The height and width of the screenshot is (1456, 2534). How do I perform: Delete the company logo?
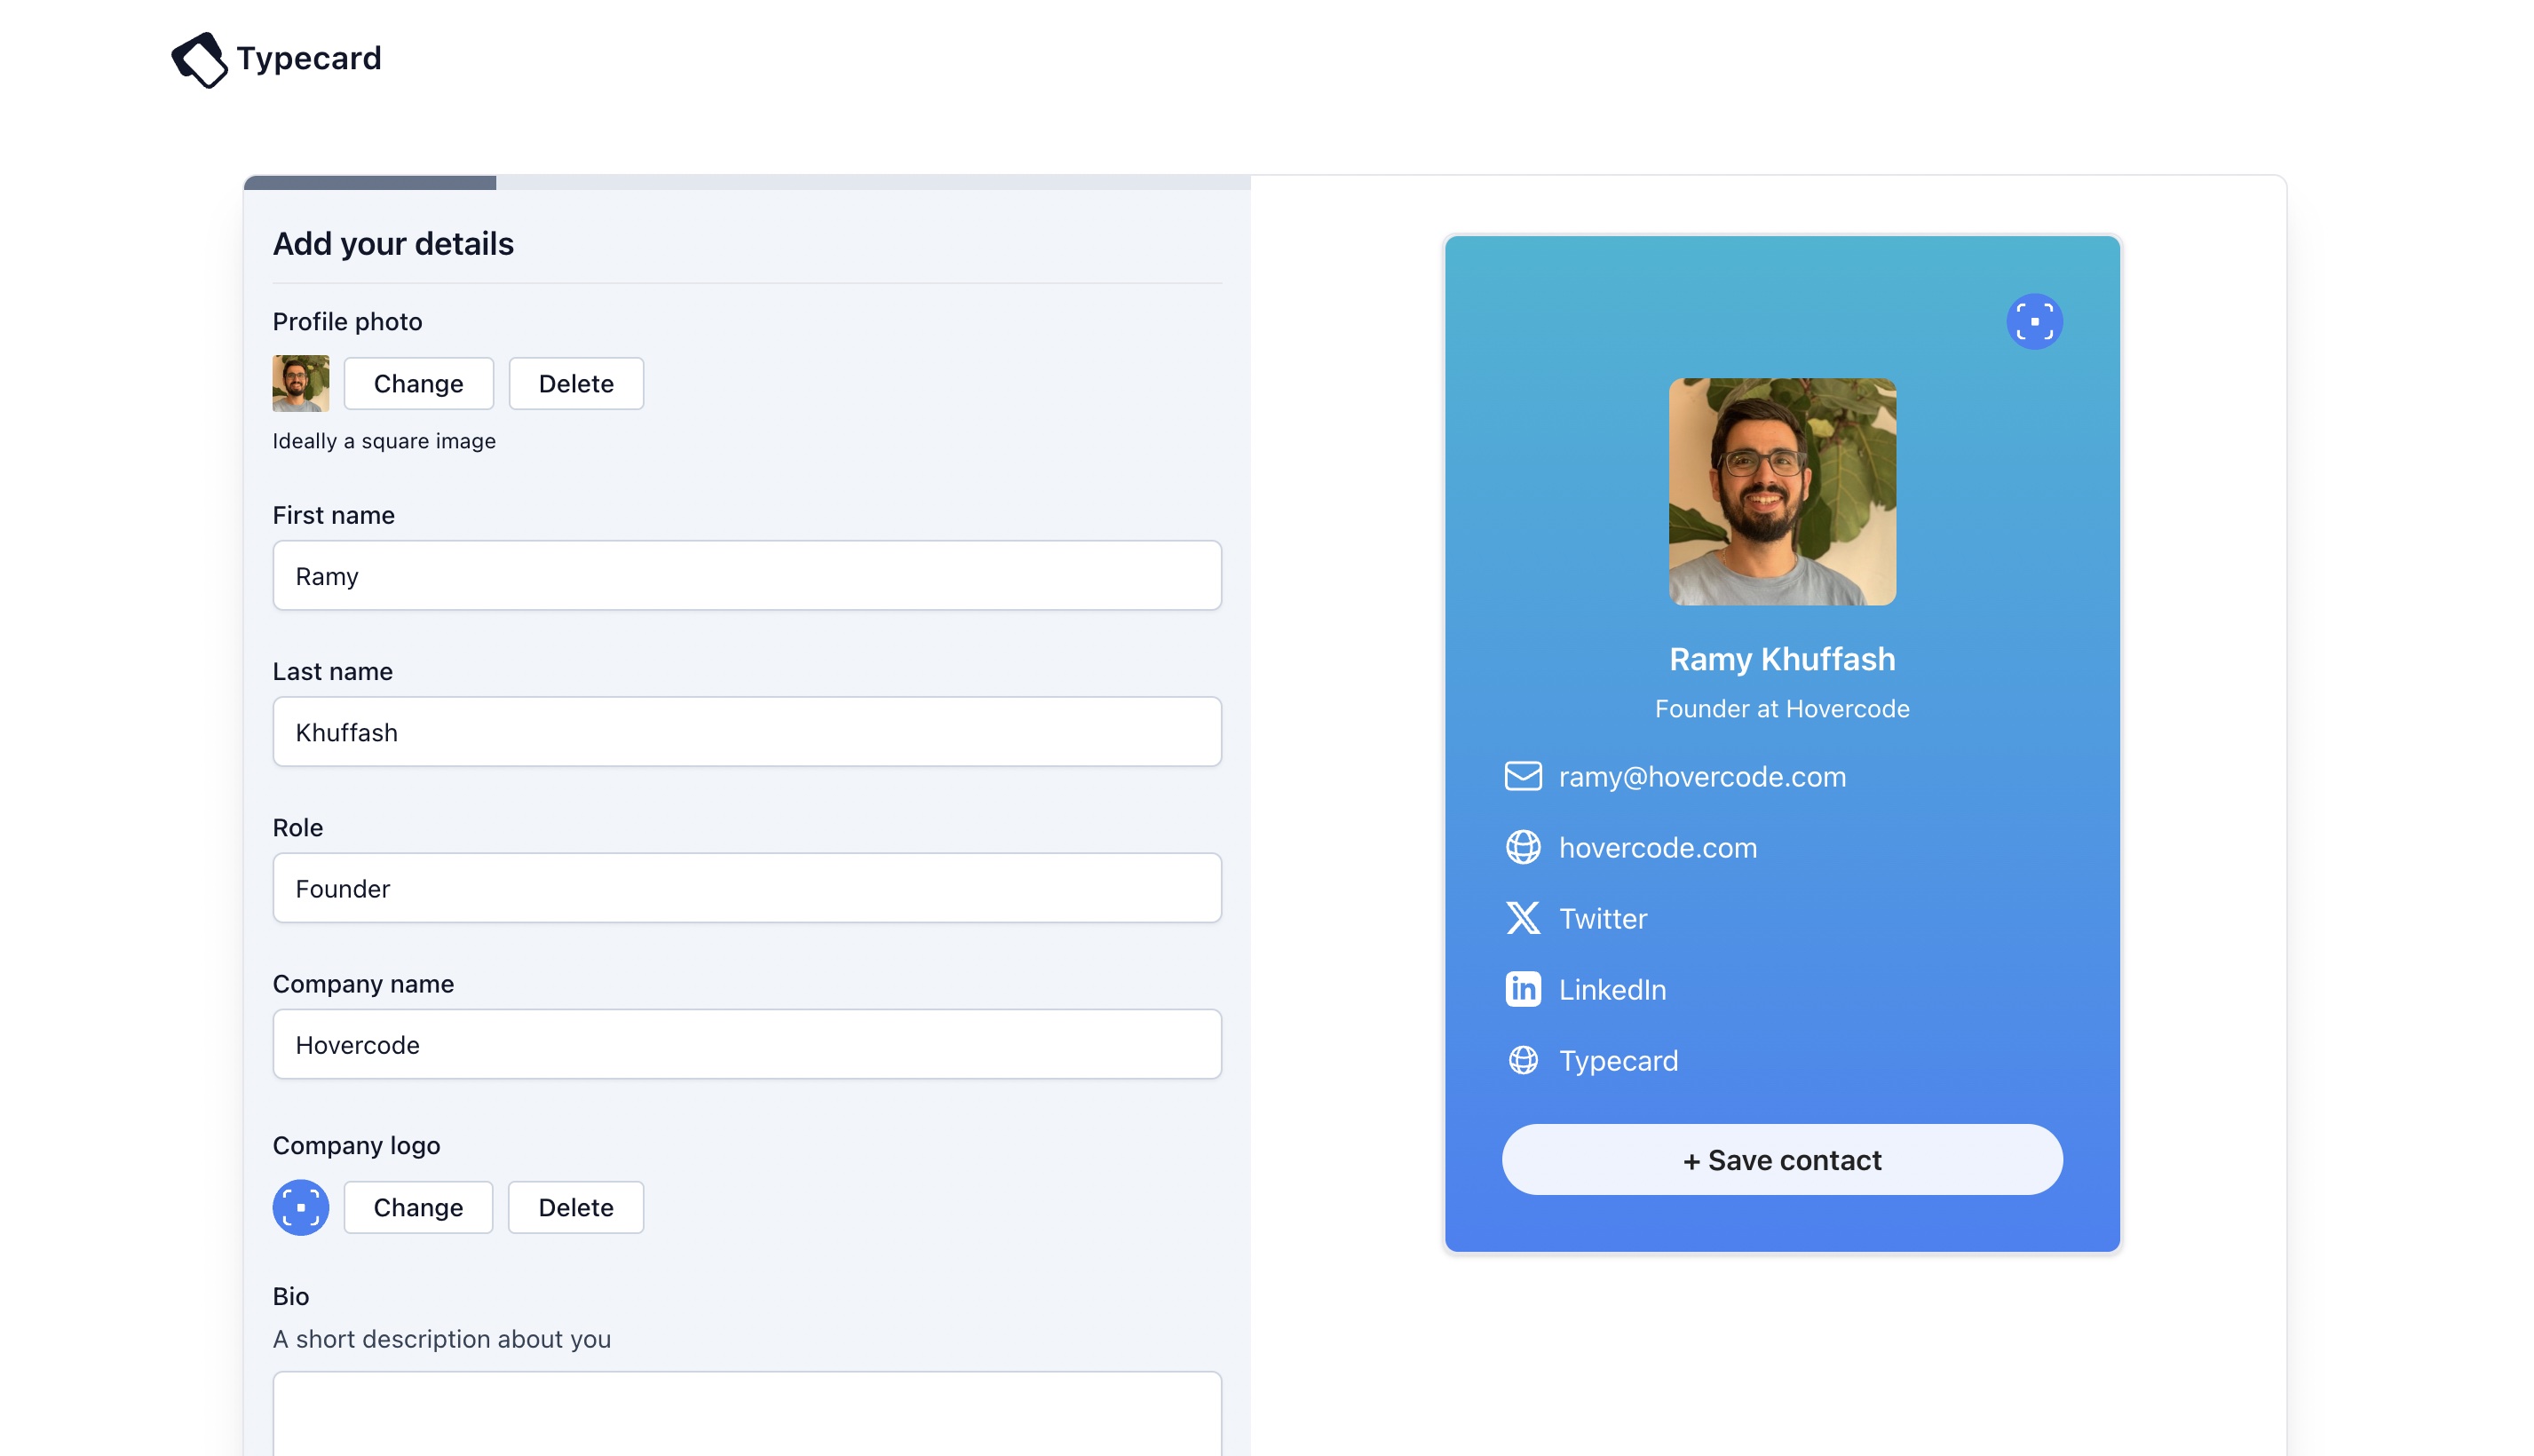coord(575,1207)
